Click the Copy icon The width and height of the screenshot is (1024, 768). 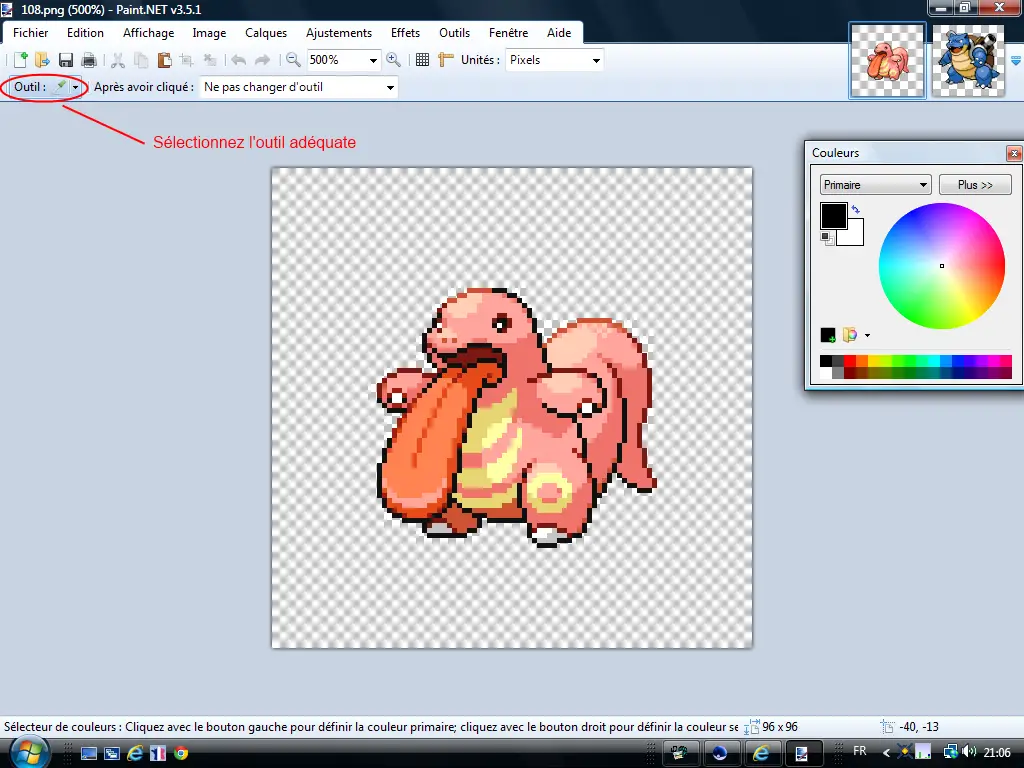coord(141,60)
